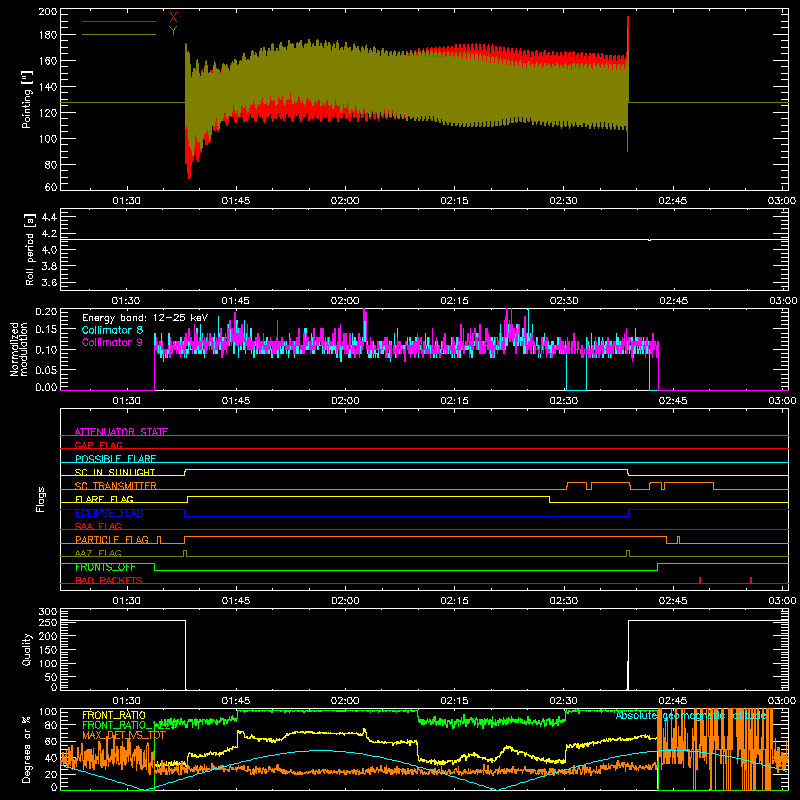800x800 pixels.
Task: Click the ATTENUATOR_STATE flag label
Action: [x=121, y=432]
